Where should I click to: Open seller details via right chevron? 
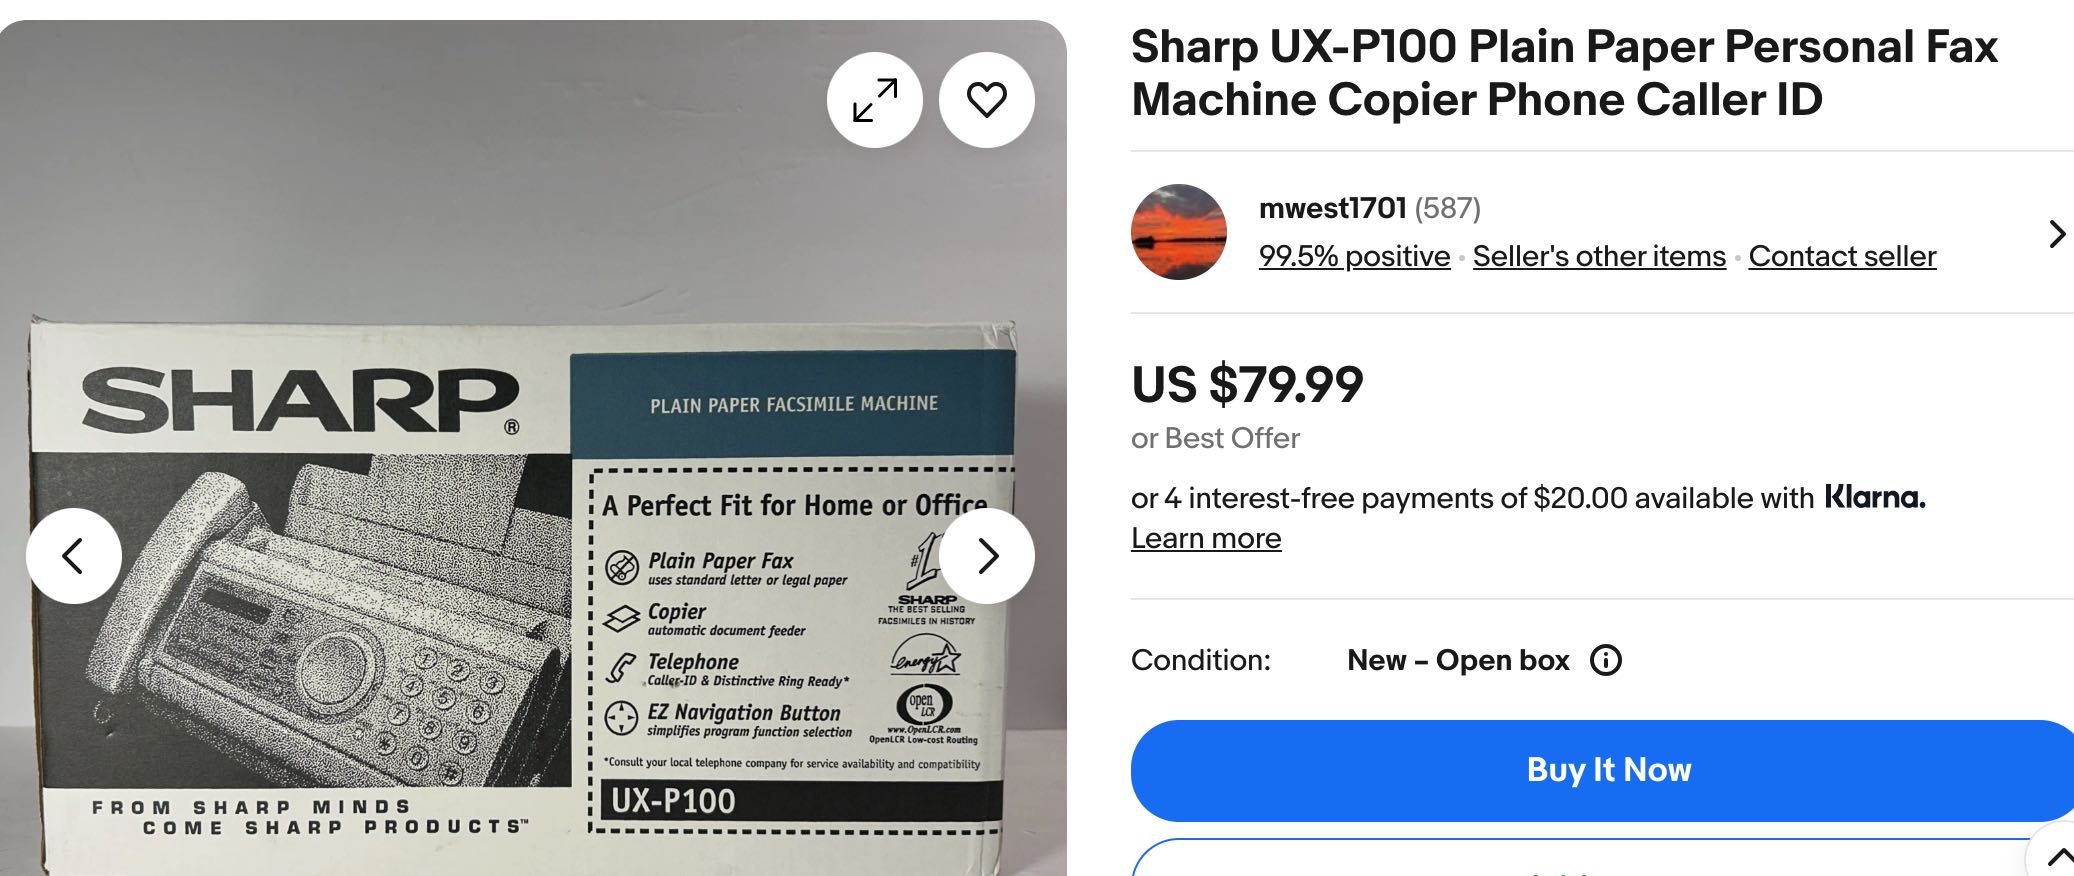click(x=2057, y=234)
